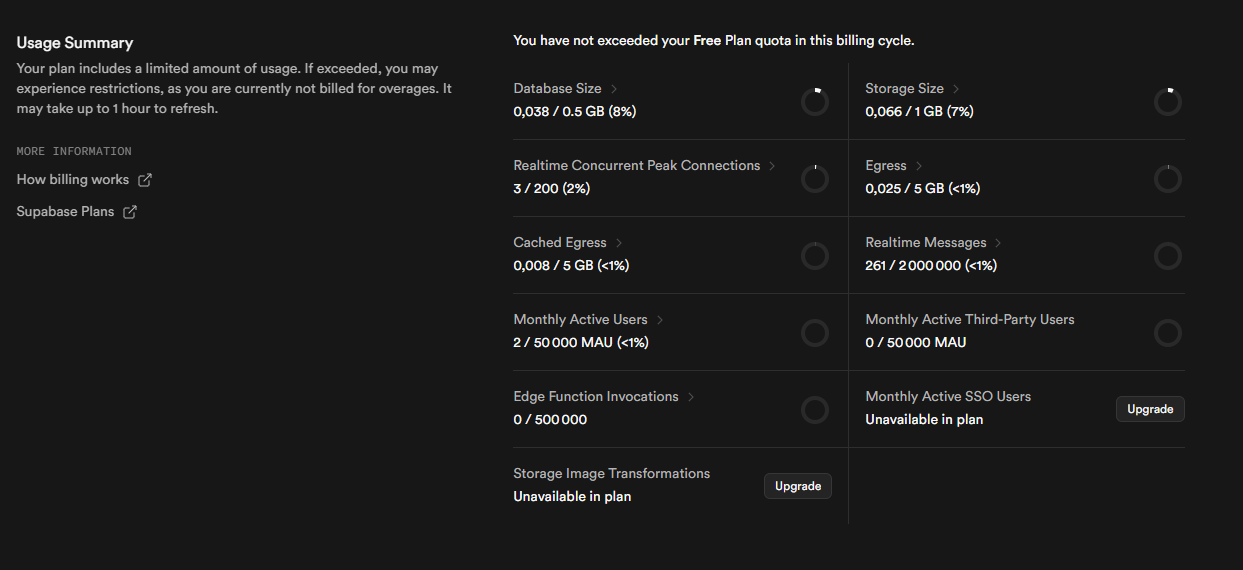Screen dimensions: 1243x570
Task: Click the Monthly Active Users ring
Action: [x=815, y=333]
